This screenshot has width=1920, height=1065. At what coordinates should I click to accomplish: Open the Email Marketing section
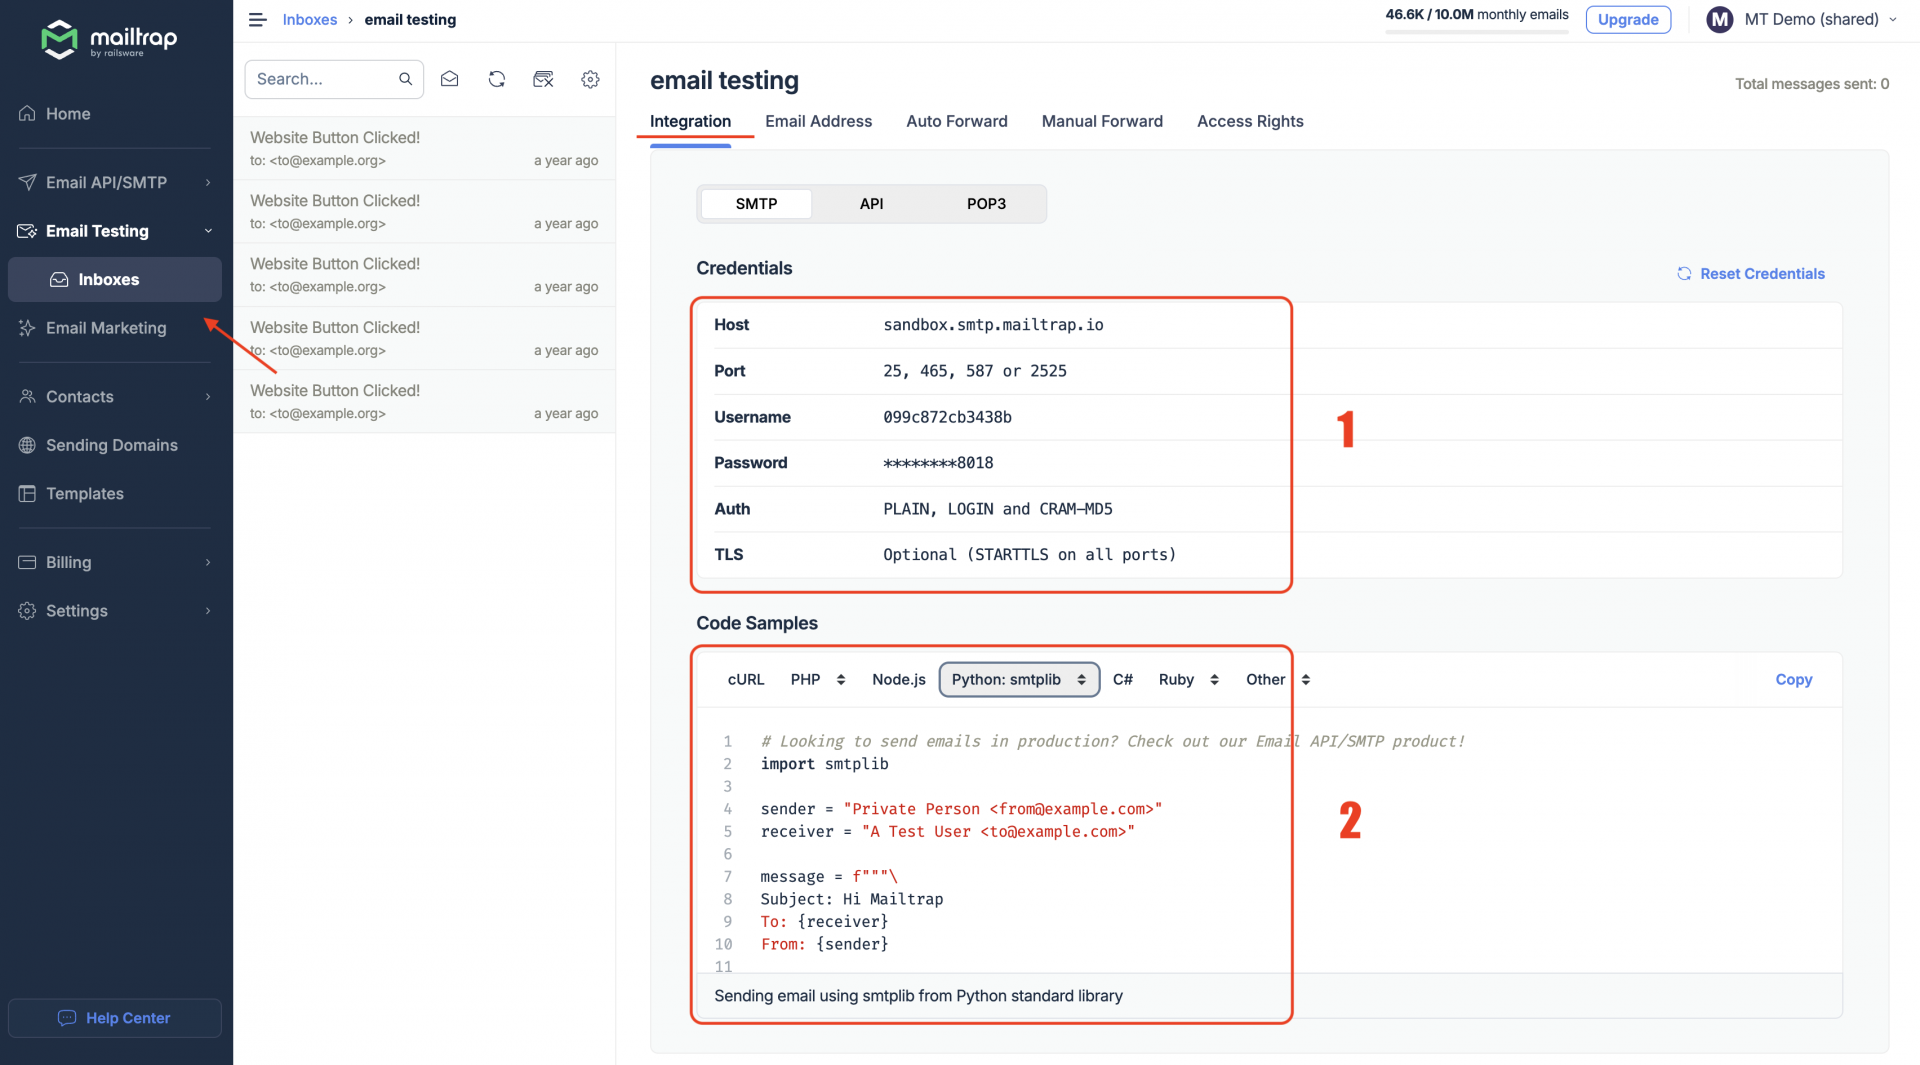click(x=105, y=328)
